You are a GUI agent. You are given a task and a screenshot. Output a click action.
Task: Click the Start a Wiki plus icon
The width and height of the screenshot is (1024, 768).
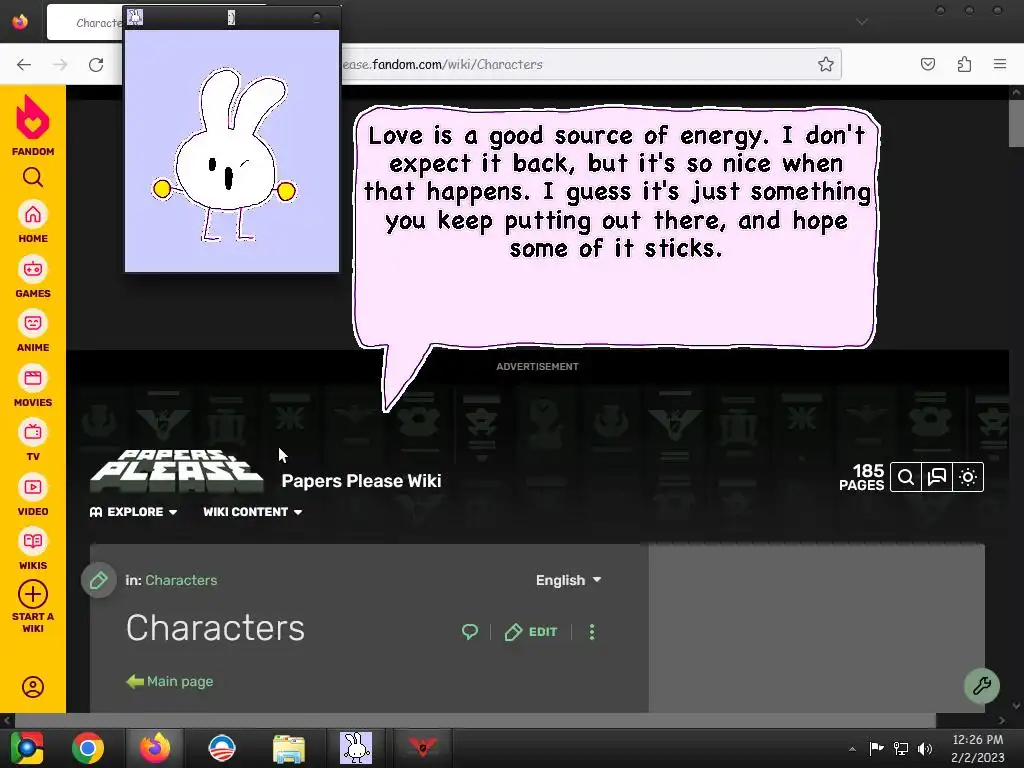click(33, 595)
